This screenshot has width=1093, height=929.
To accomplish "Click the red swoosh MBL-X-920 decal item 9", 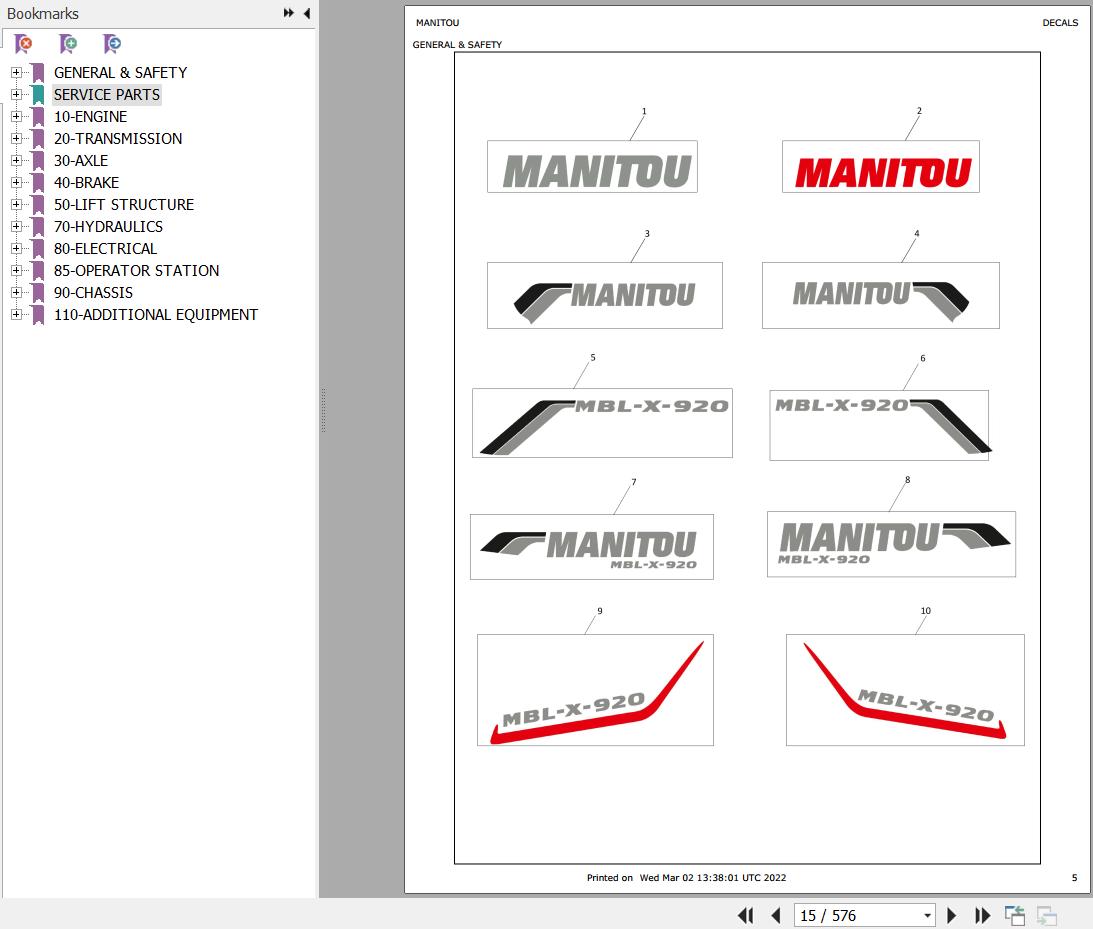I will pos(595,690).
